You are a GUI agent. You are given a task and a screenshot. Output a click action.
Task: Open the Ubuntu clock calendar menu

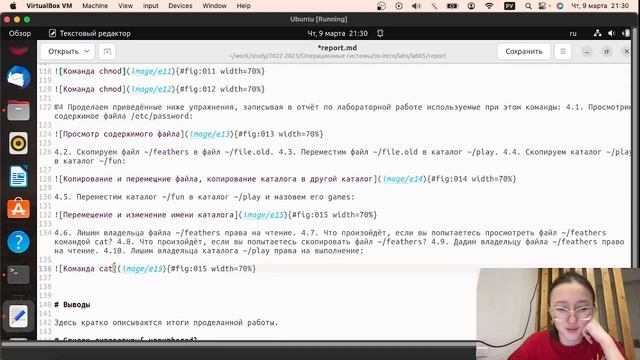[337, 33]
